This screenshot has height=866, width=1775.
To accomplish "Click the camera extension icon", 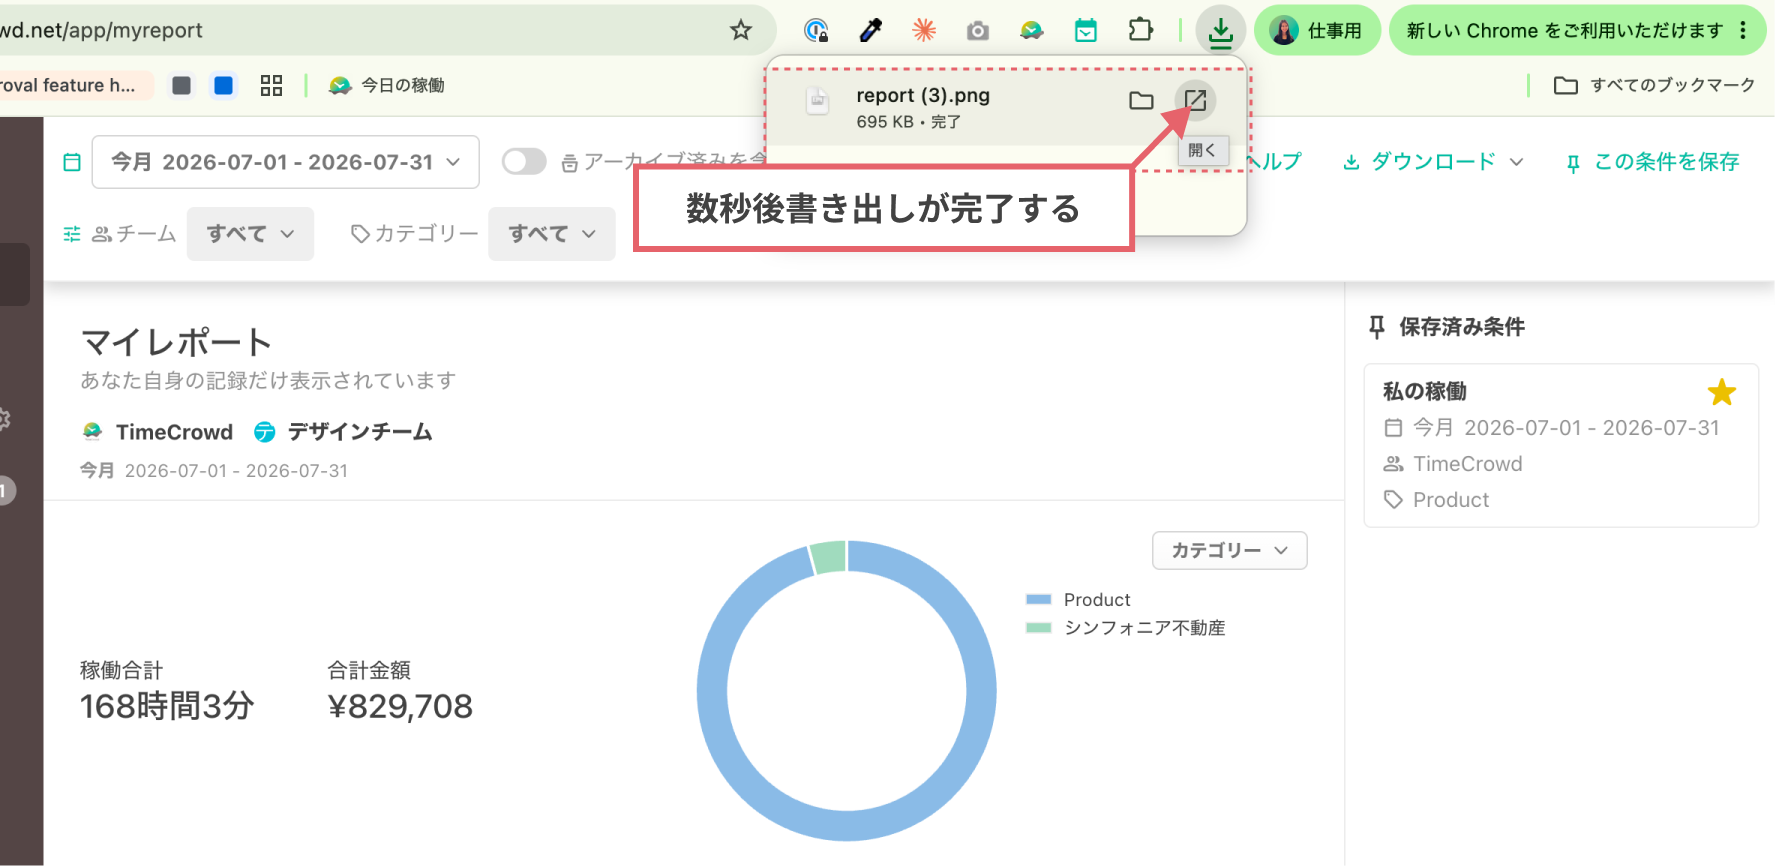I will click(978, 31).
